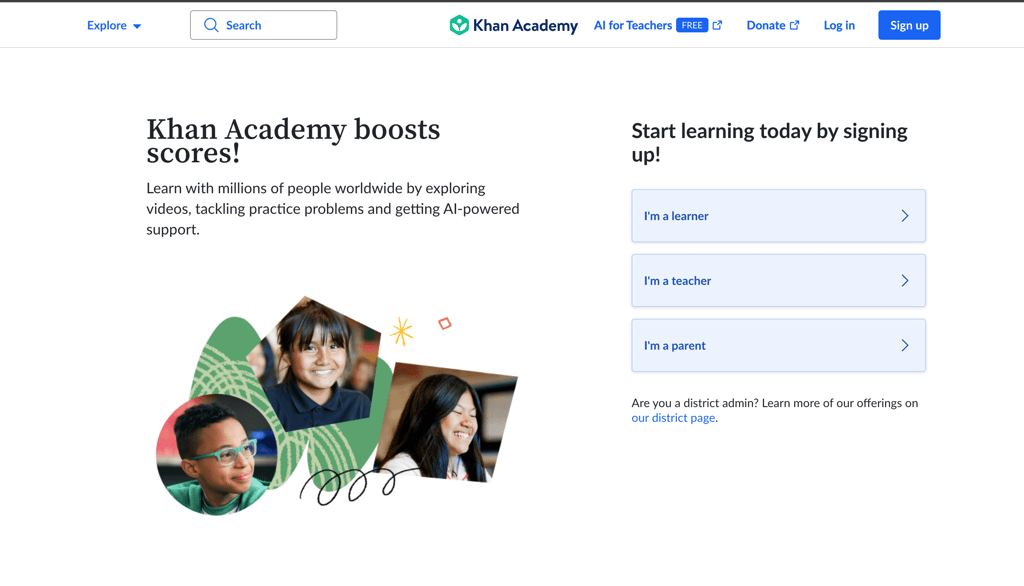The height and width of the screenshot is (586, 1024).
Task: Select the I'm a teacher option
Action: pyautogui.click(x=778, y=280)
